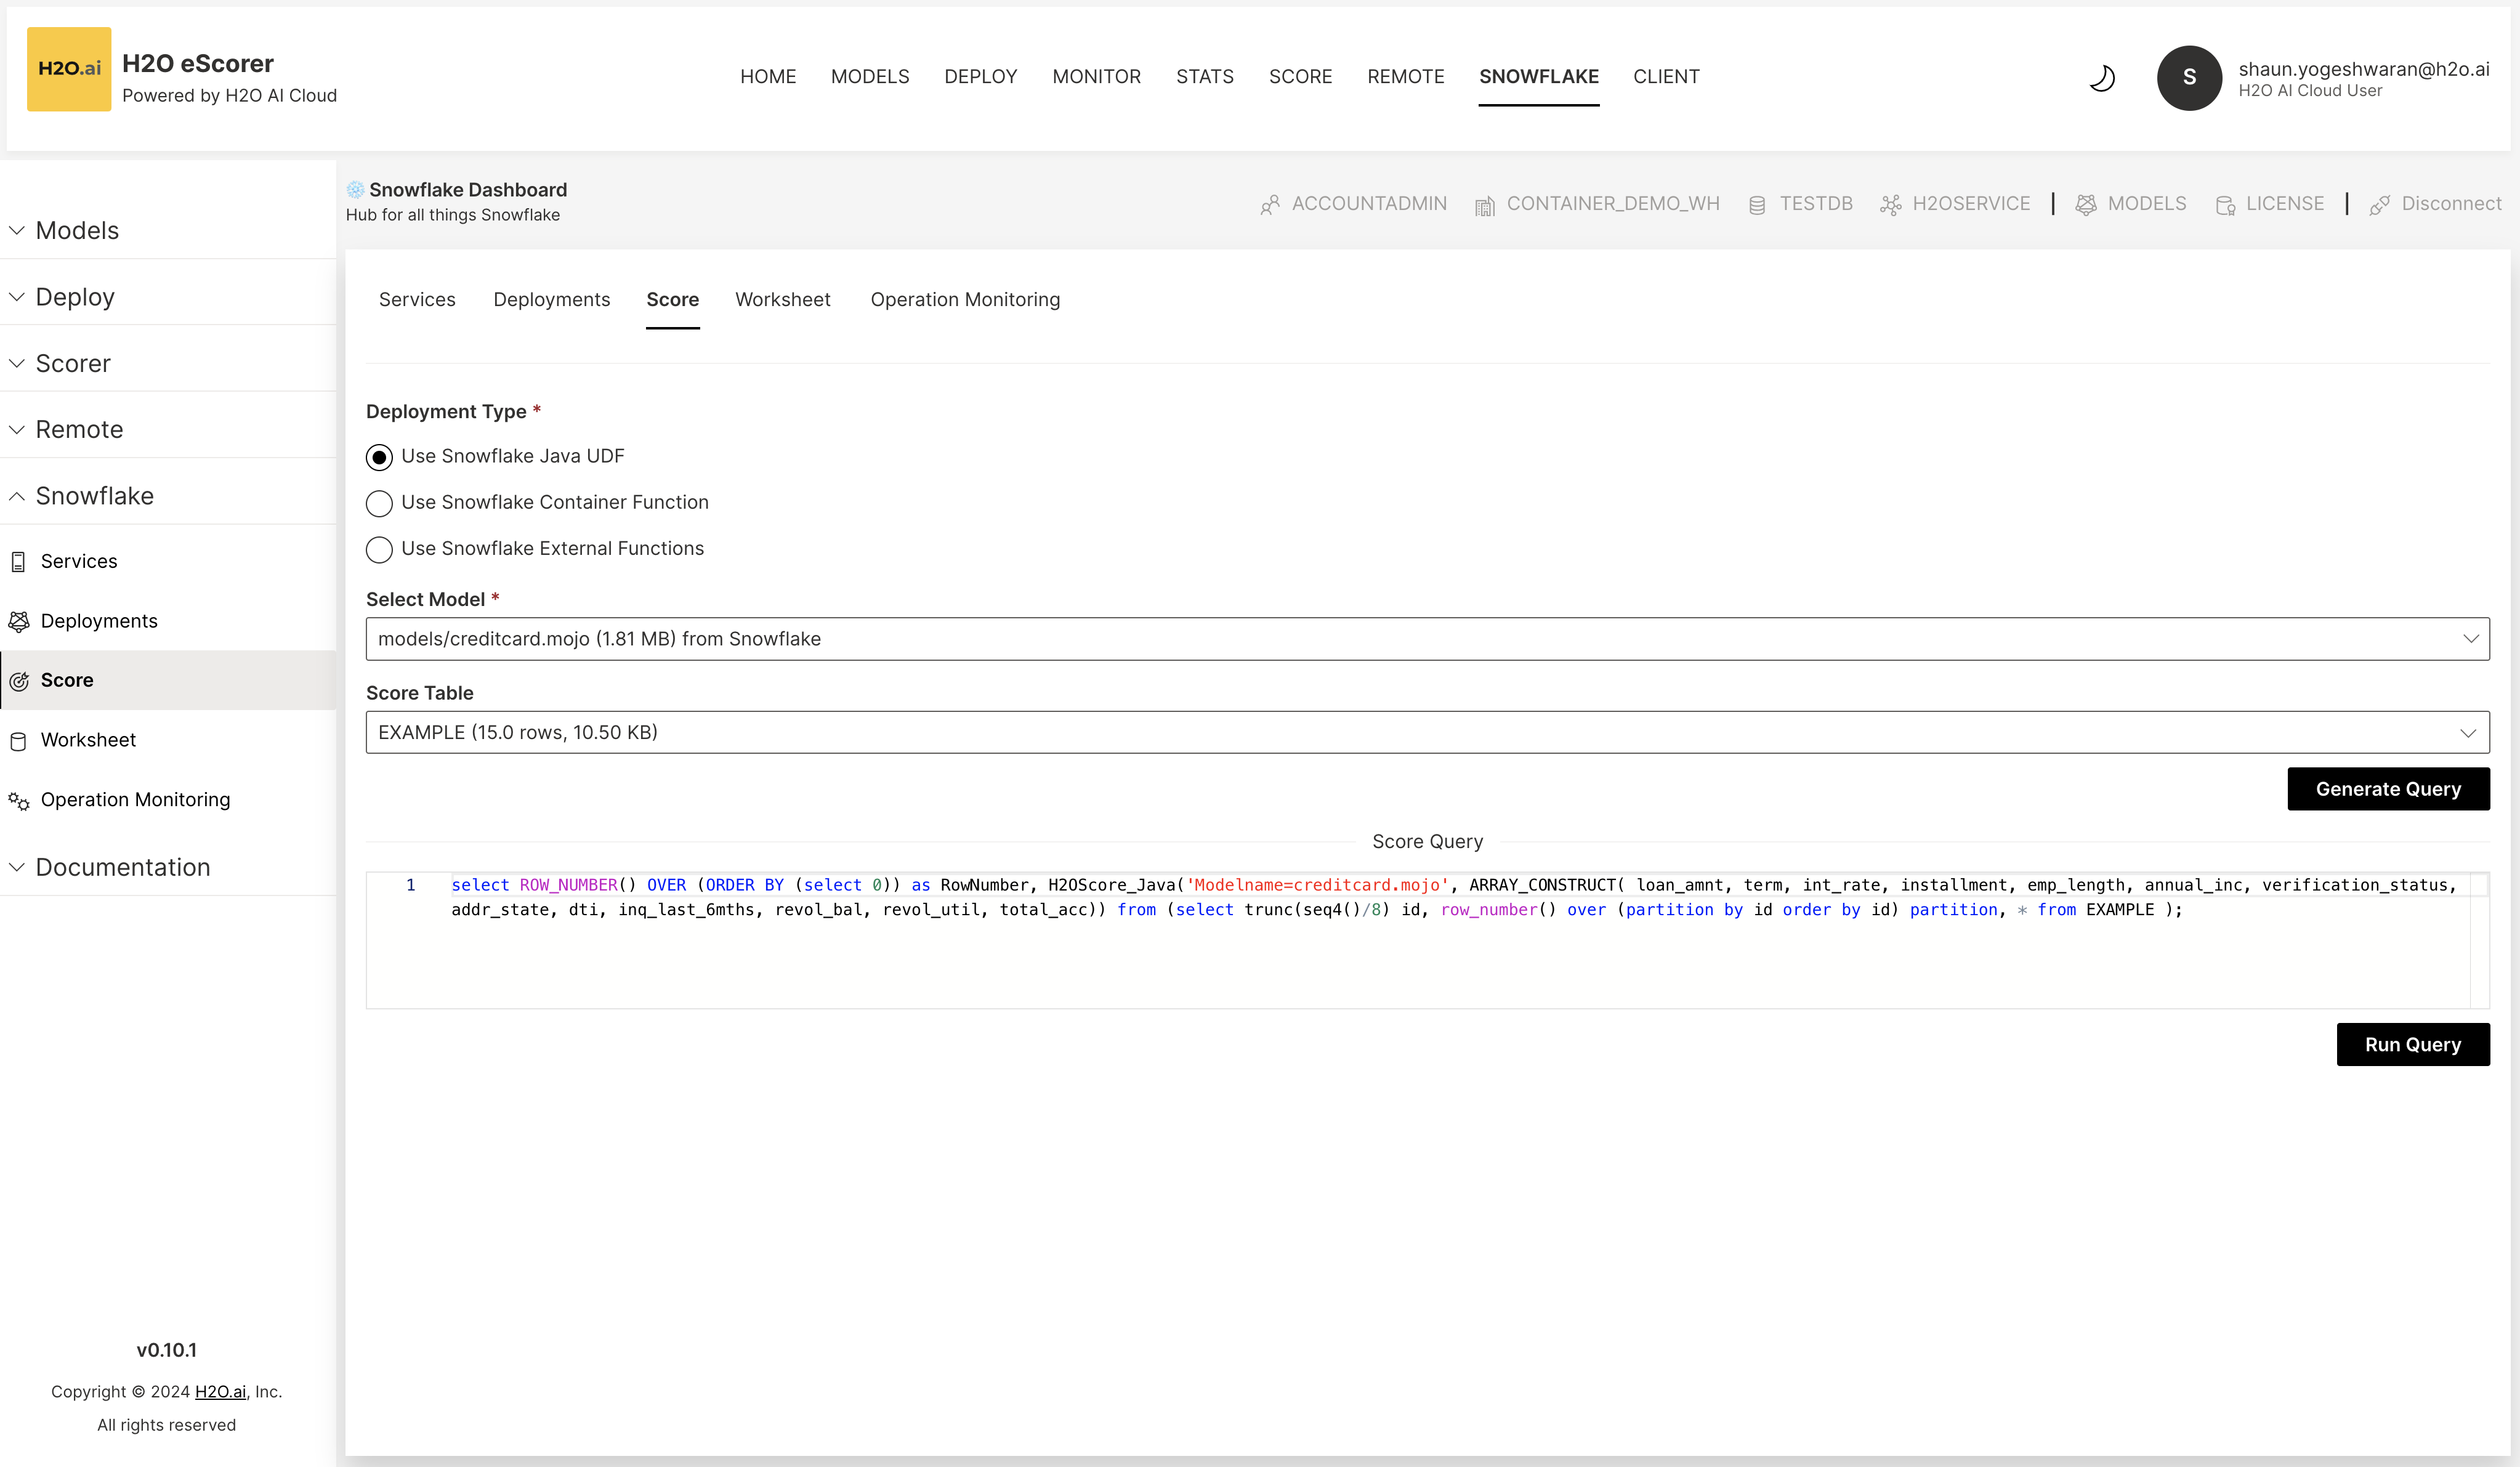Click the ACCOUNTADMIN role icon
This screenshot has width=2520, height=1467.
pos(1269,205)
